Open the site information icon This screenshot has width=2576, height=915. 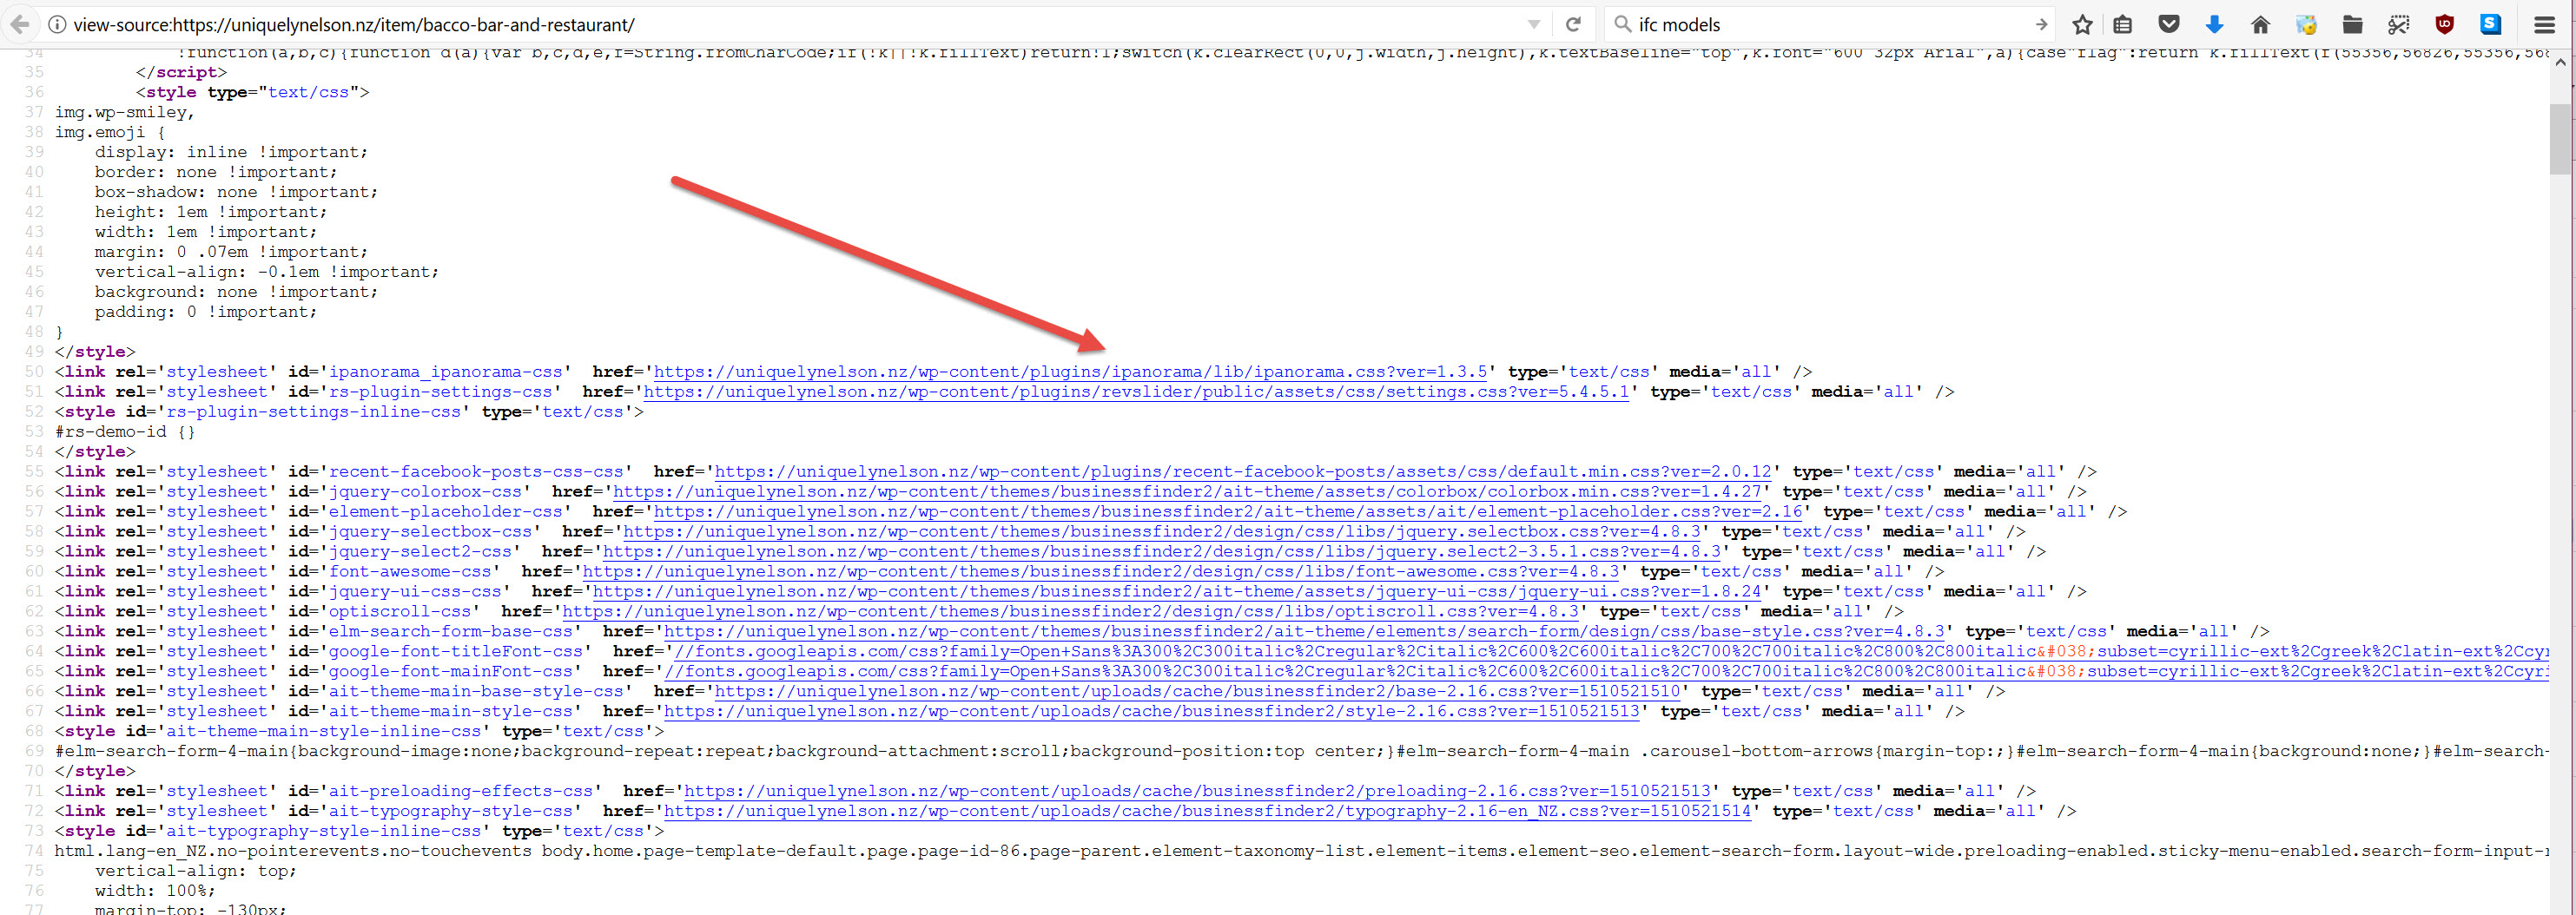pyautogui.click(x=57, y=25)
